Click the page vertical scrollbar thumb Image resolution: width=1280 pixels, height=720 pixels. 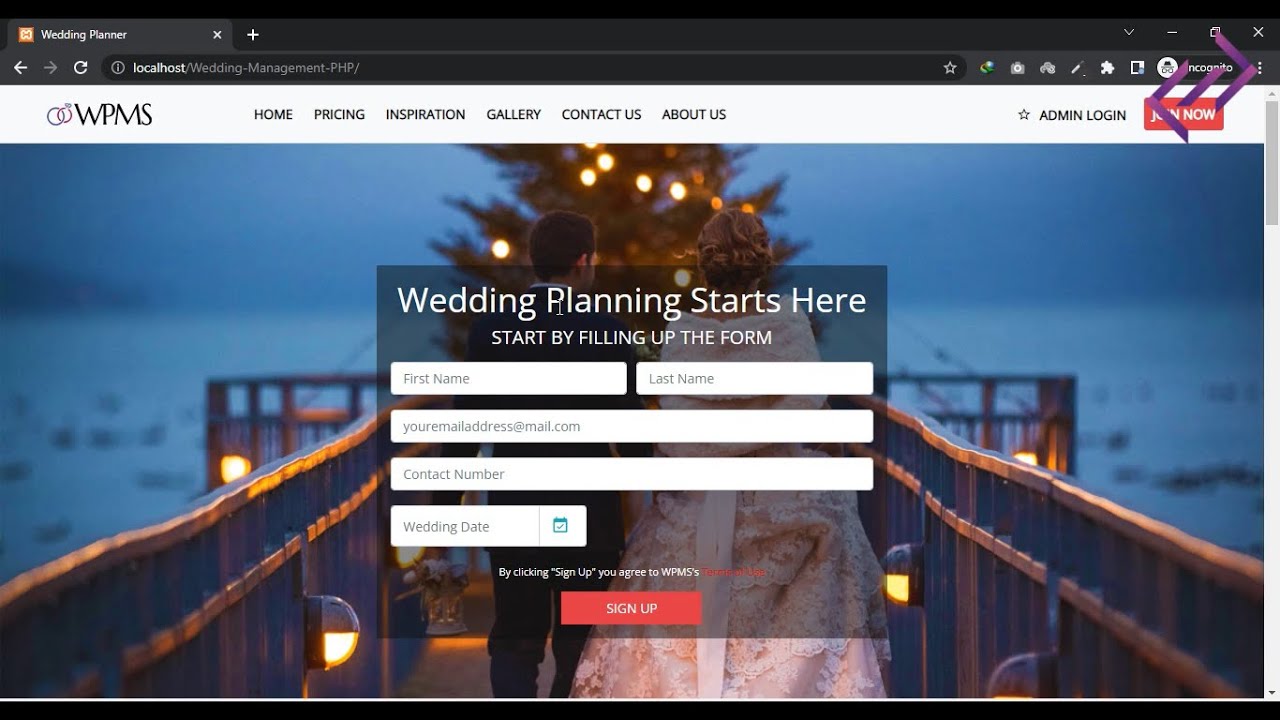pyautogui.click(x=1272, y=162)
